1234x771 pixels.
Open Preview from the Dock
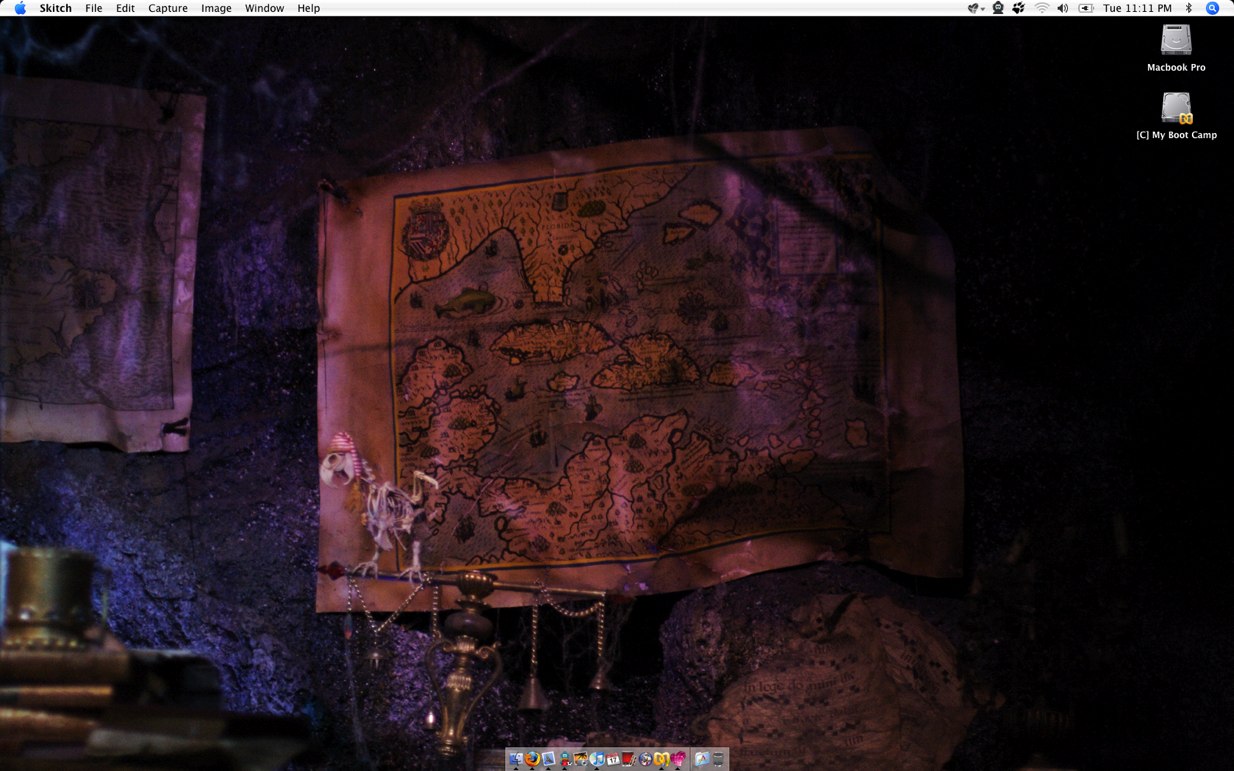(x=548, y=759)
